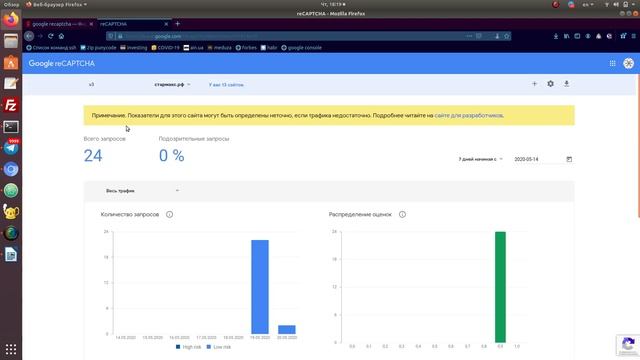Open the meduza bookmark
Image resolution: width=640 pixels, height=360 pixels.
tap(220, 48)
